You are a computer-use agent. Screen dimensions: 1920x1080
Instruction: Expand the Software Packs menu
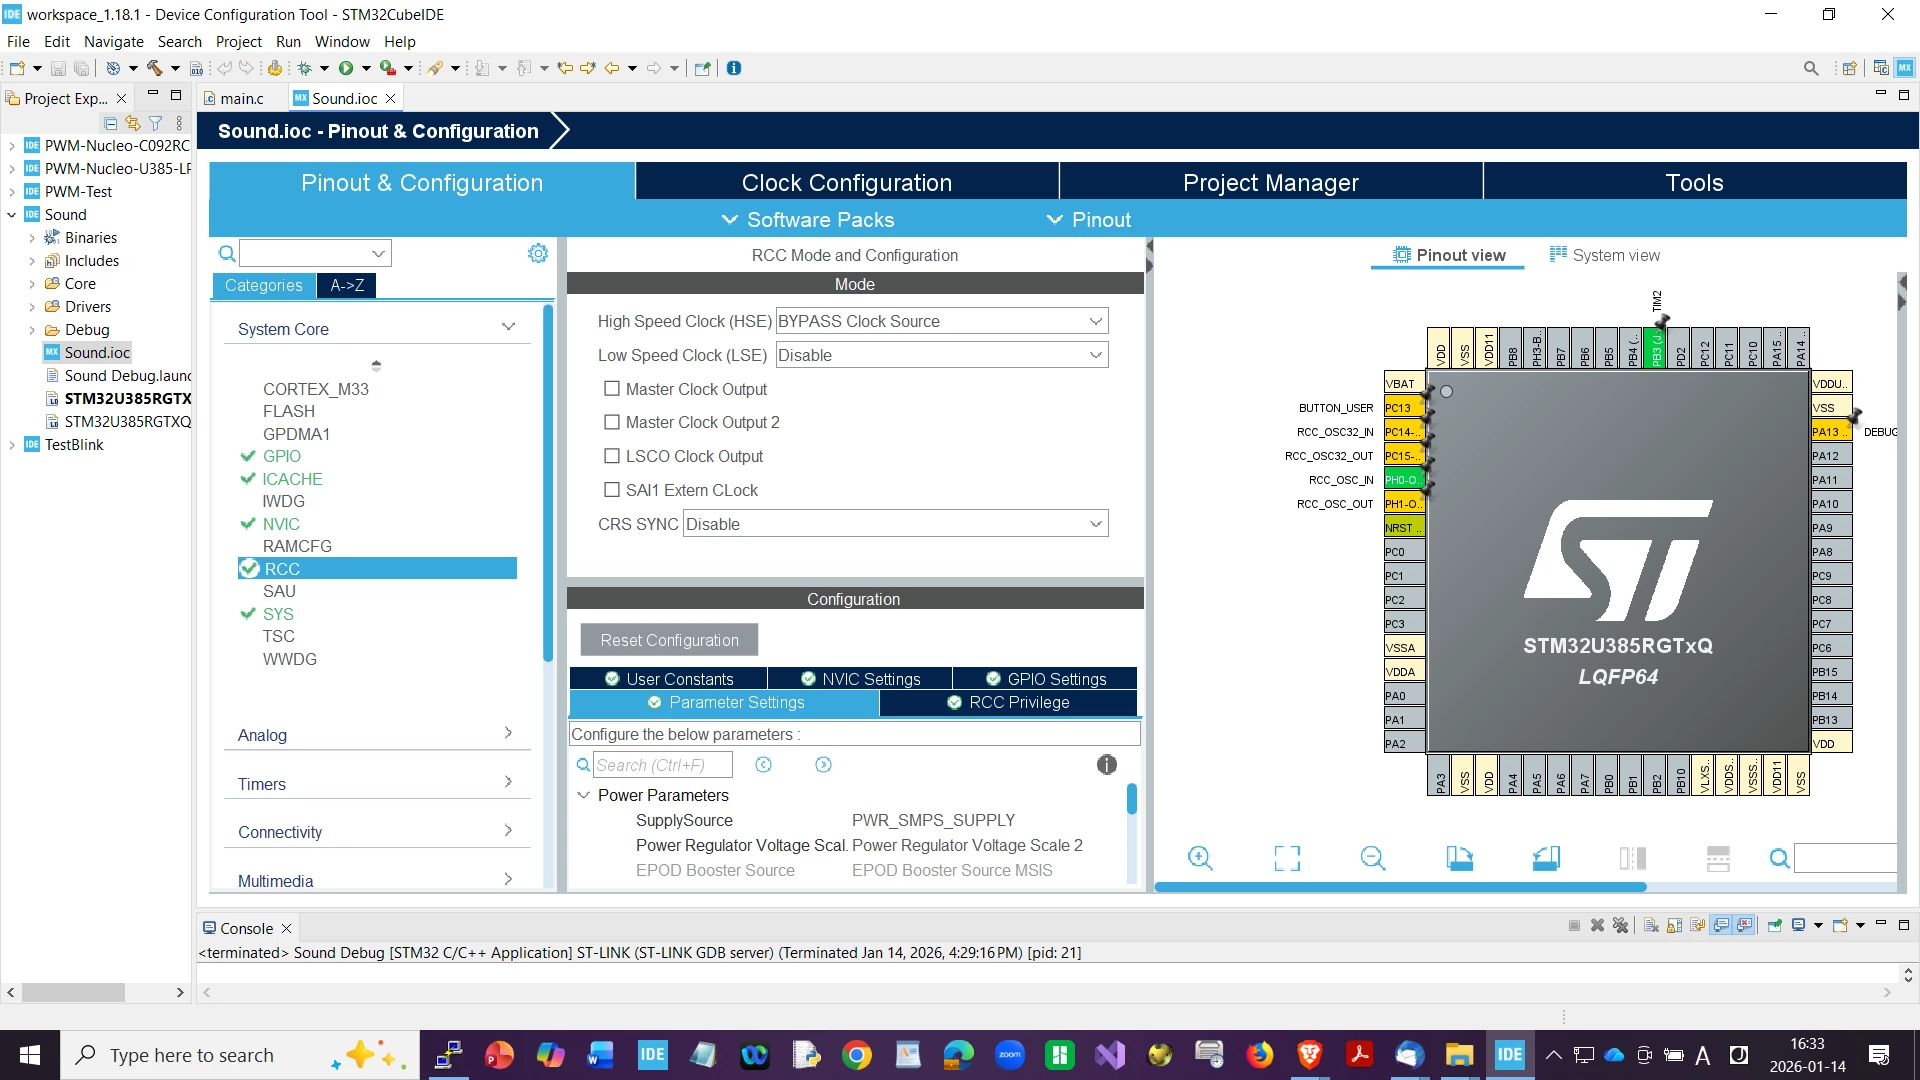coord(808,220)
